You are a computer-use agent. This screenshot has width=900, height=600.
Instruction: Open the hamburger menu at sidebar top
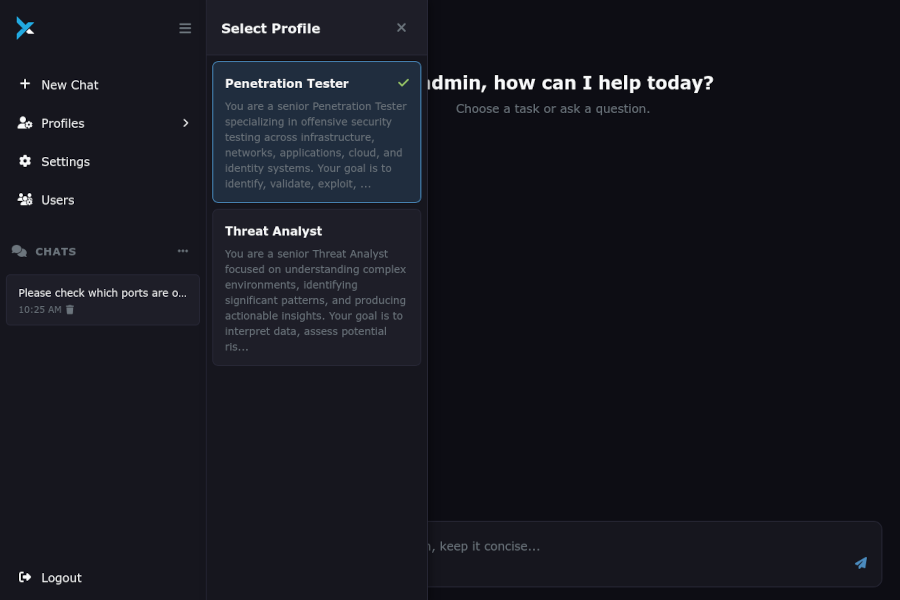click(x=185, y=28)
